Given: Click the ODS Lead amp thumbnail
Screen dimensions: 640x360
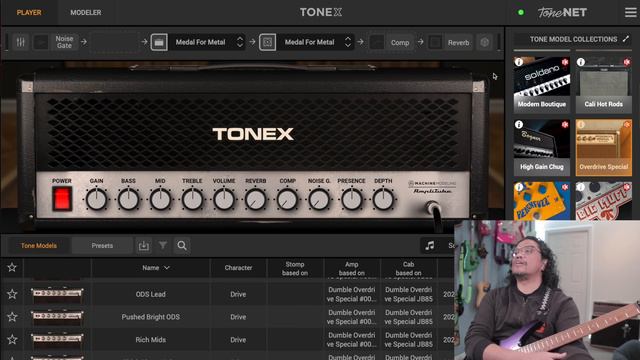Looking at the screenshot, I should click(57, 294).
